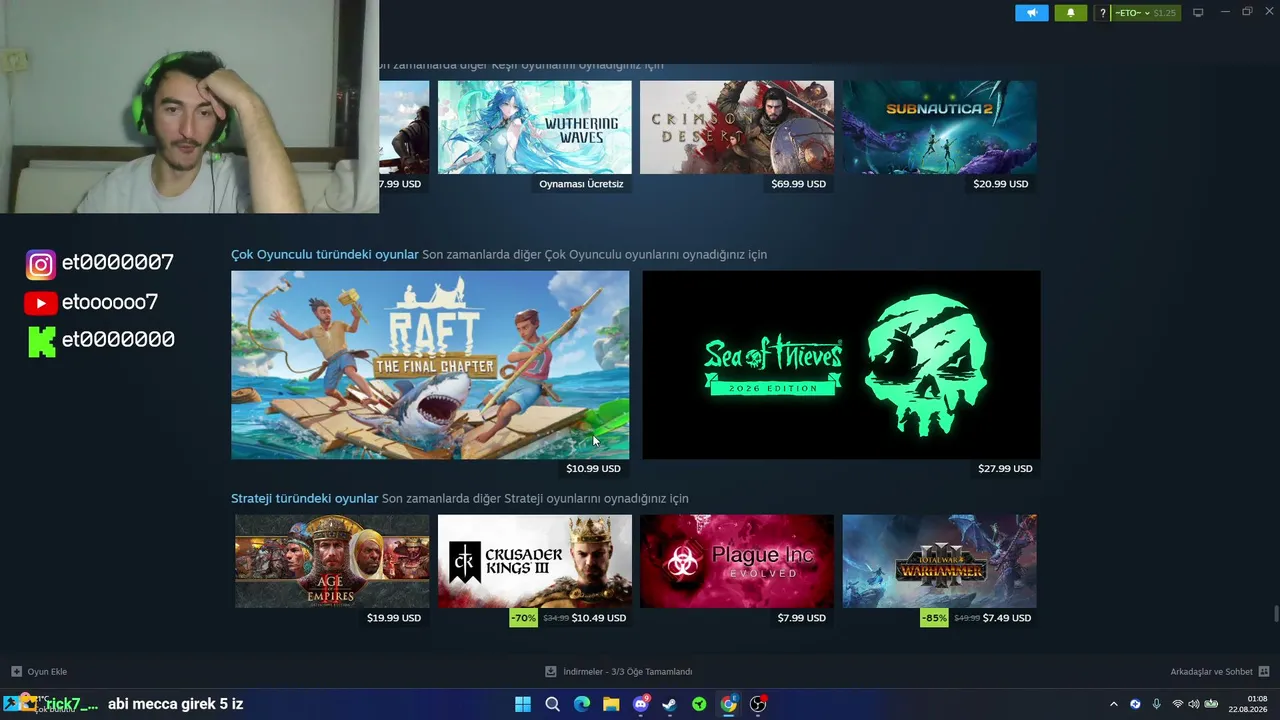Screen dimensions: 1280x720
Task: Expand the ~ETO~ account dropdown
Action: [x=1132, y=13]
